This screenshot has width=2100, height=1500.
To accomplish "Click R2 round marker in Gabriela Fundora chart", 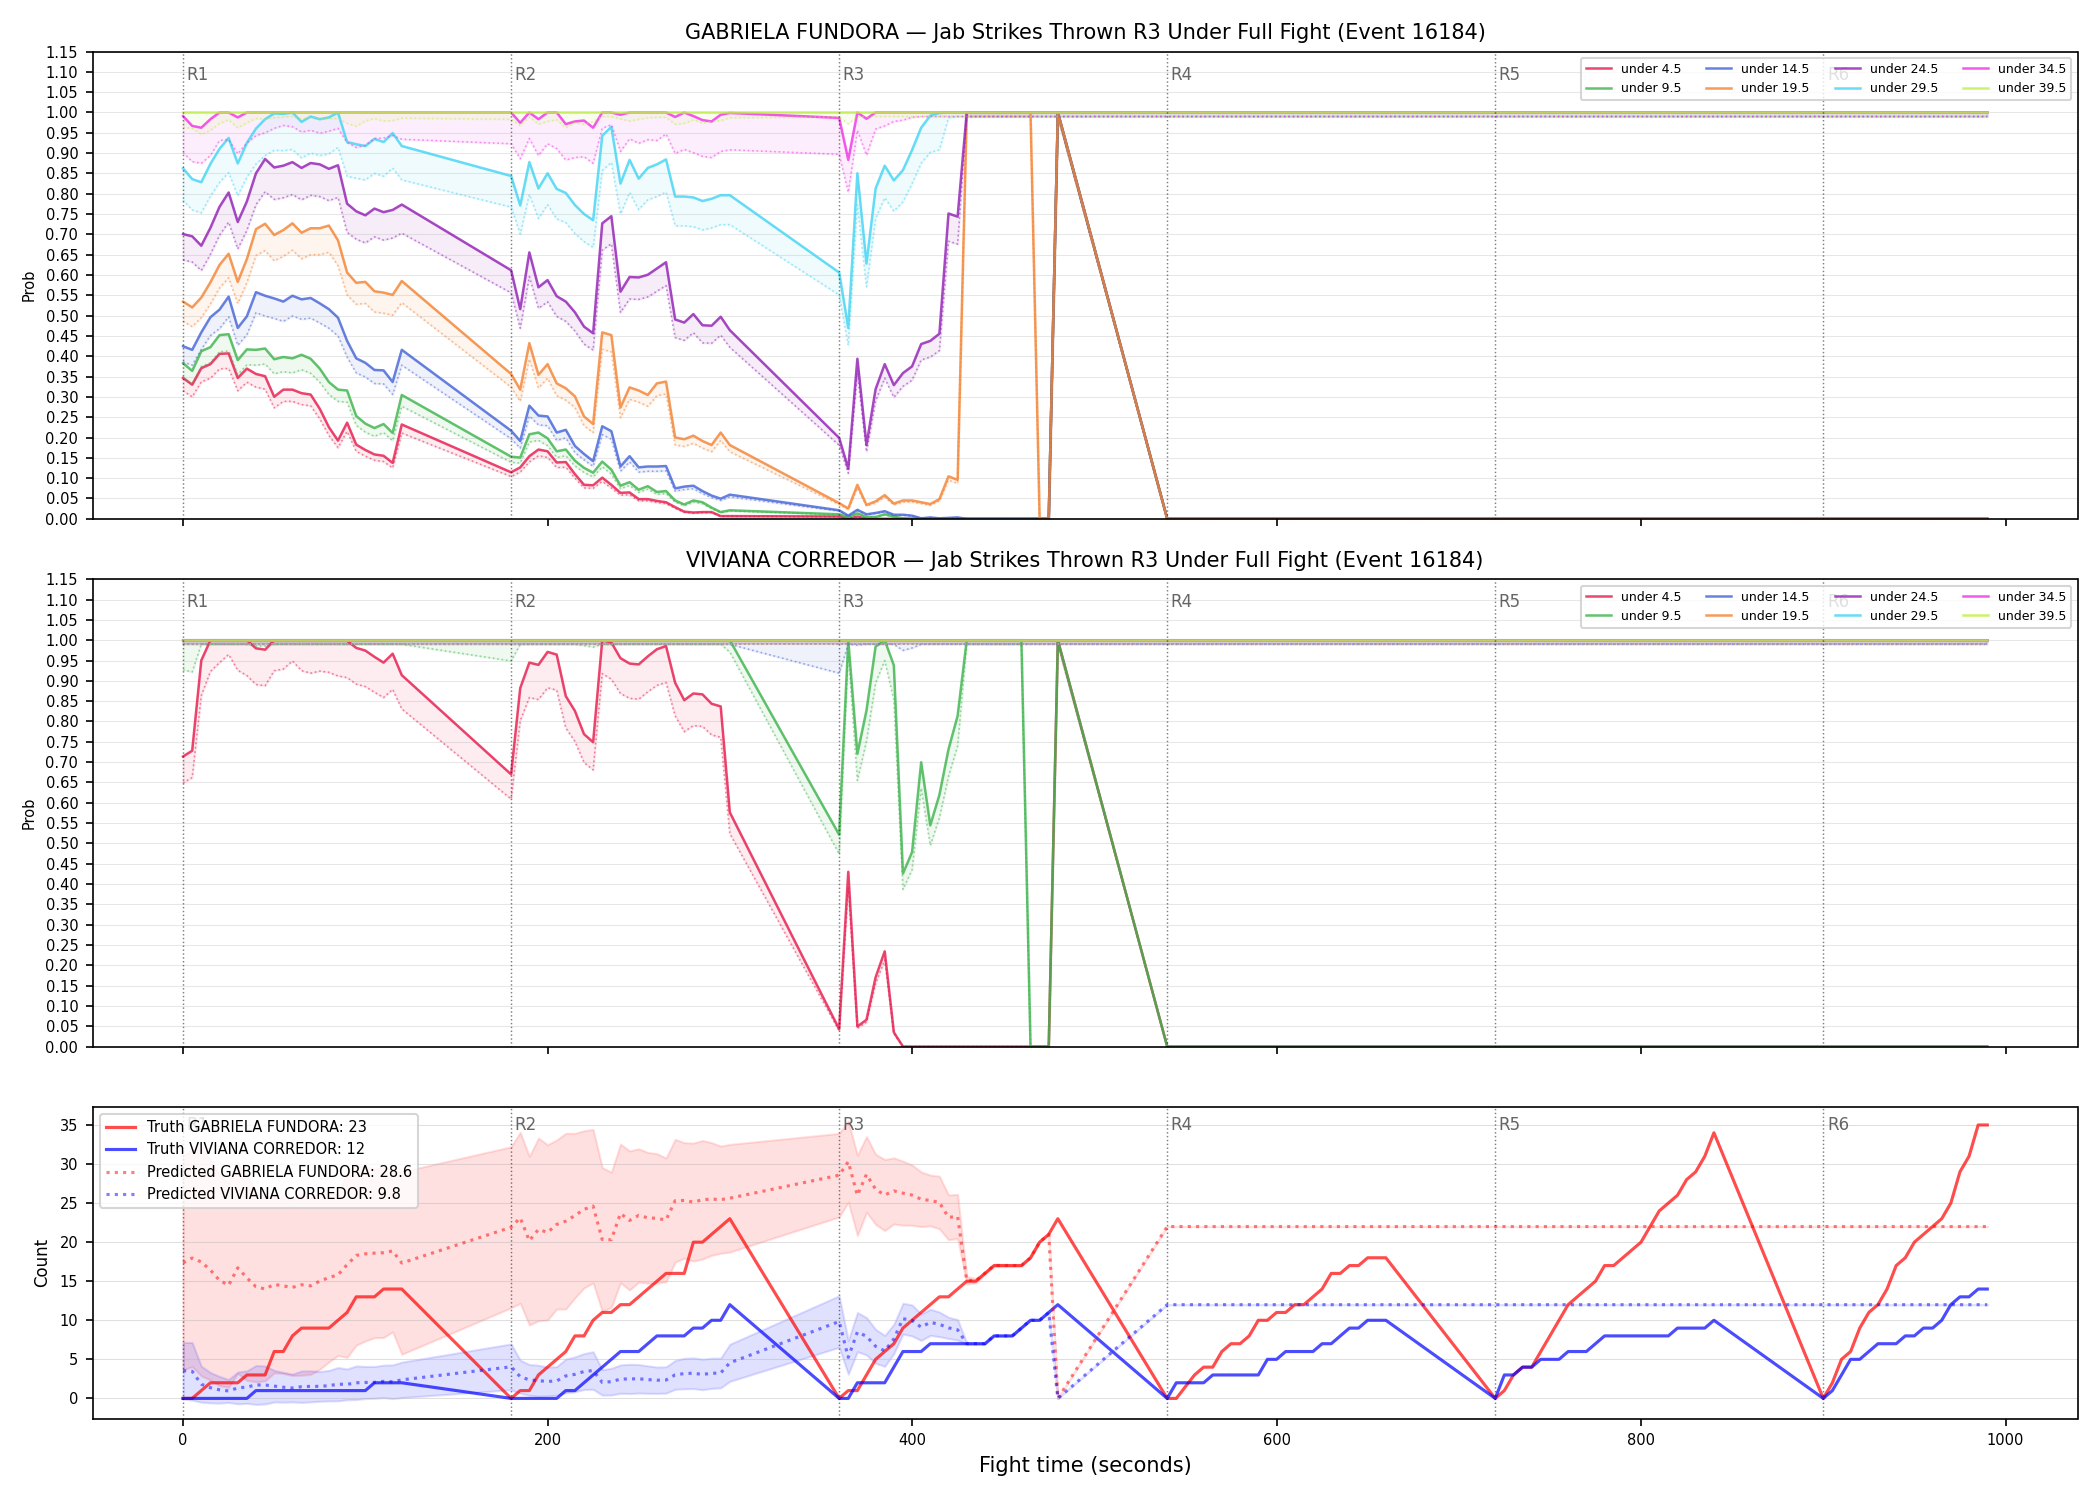I will (x=525, y=74).
